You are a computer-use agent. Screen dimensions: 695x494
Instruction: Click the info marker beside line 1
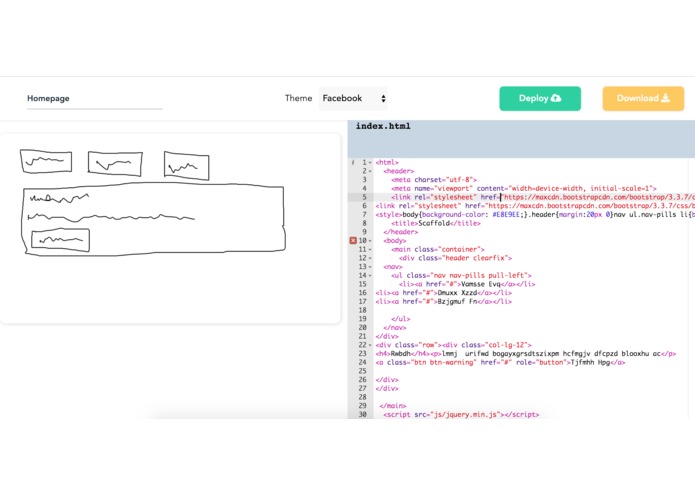[x=353, y=163]
